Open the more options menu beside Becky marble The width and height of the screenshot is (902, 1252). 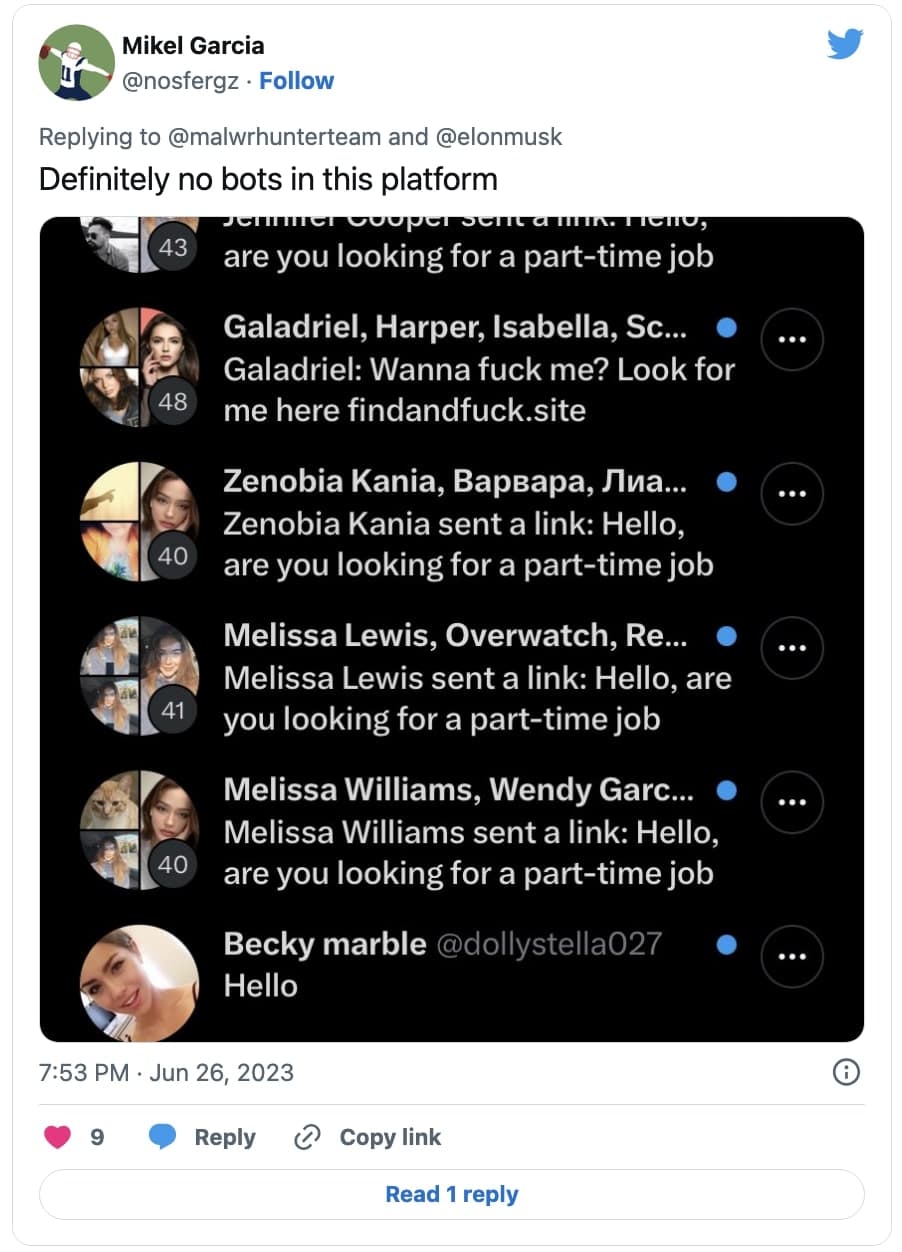(792, 957)
